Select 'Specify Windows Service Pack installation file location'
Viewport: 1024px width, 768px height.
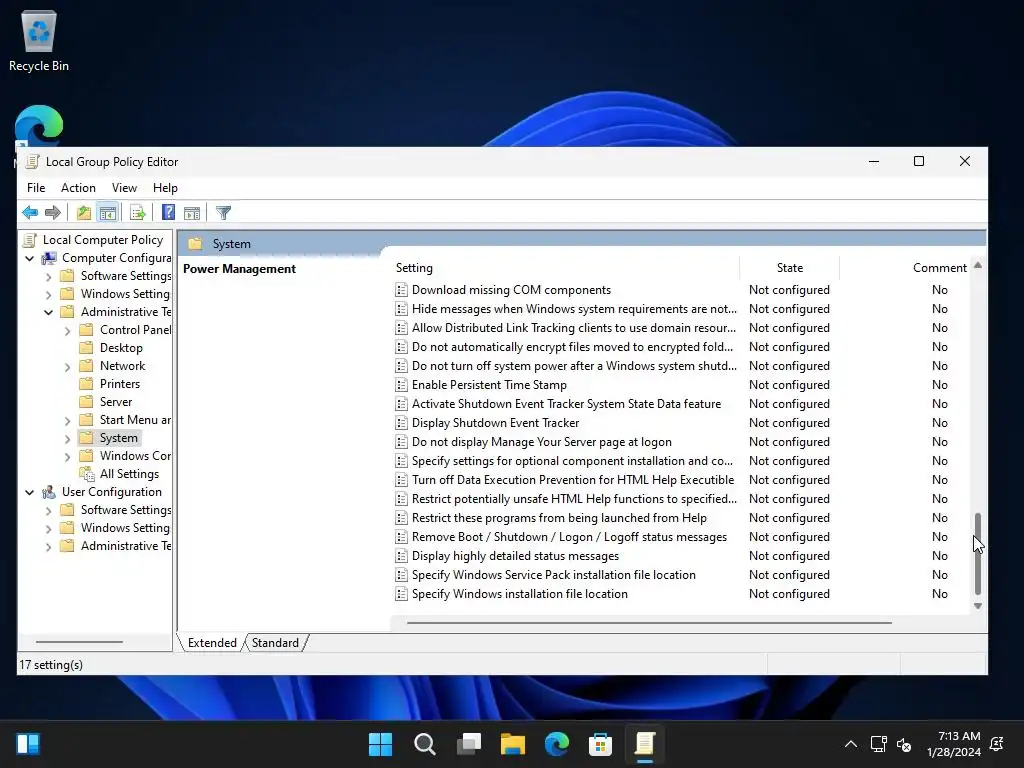click(553, 575)
